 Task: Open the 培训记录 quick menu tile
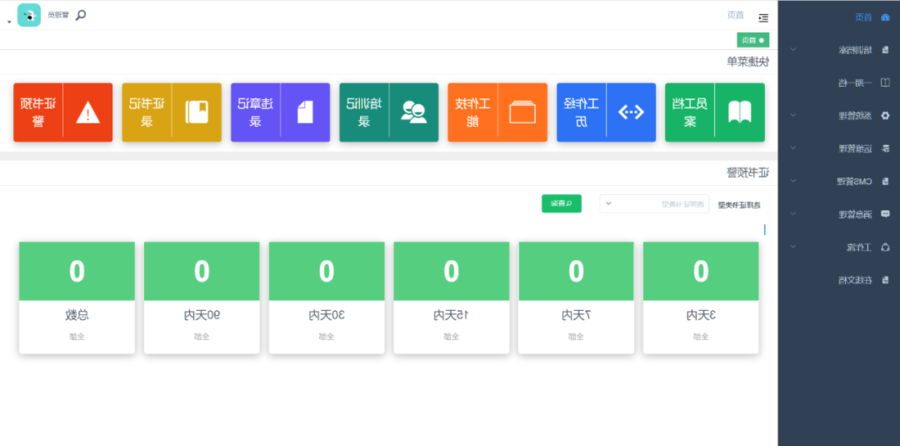tap(389, 112)
